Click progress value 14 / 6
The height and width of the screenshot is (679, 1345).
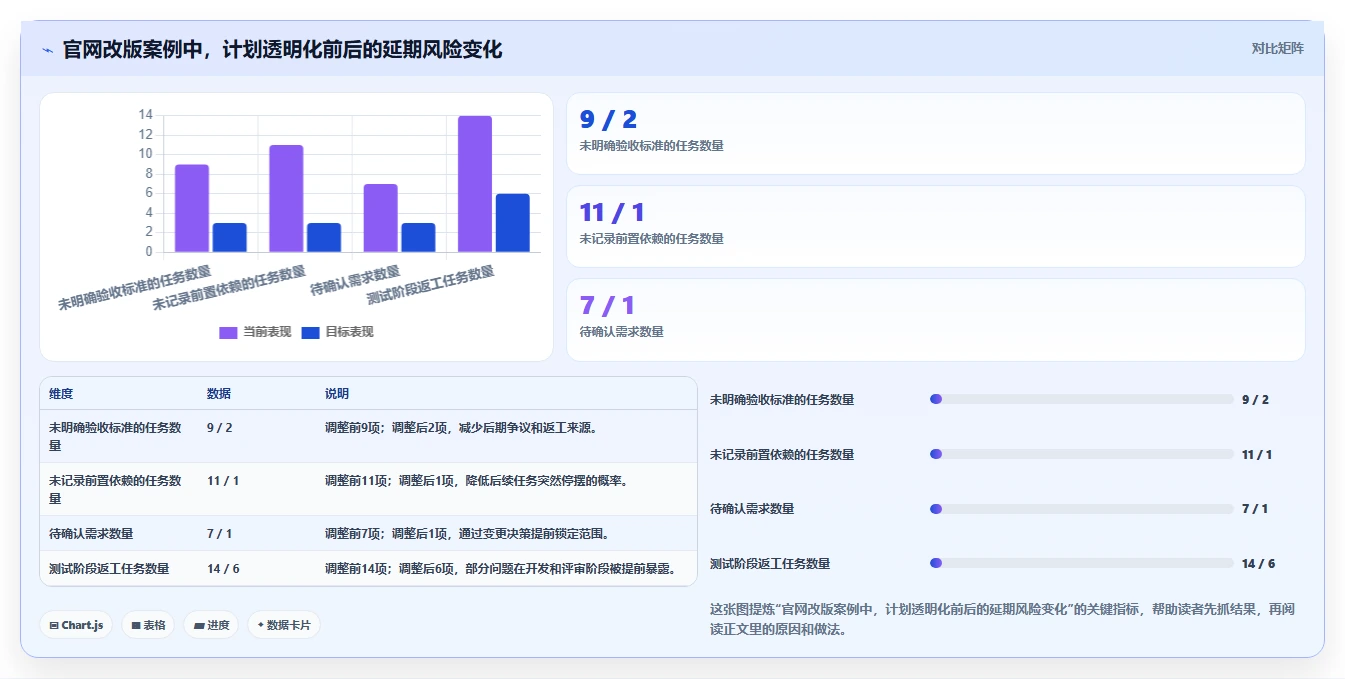pyautogui.click(x=1258, y=563)
